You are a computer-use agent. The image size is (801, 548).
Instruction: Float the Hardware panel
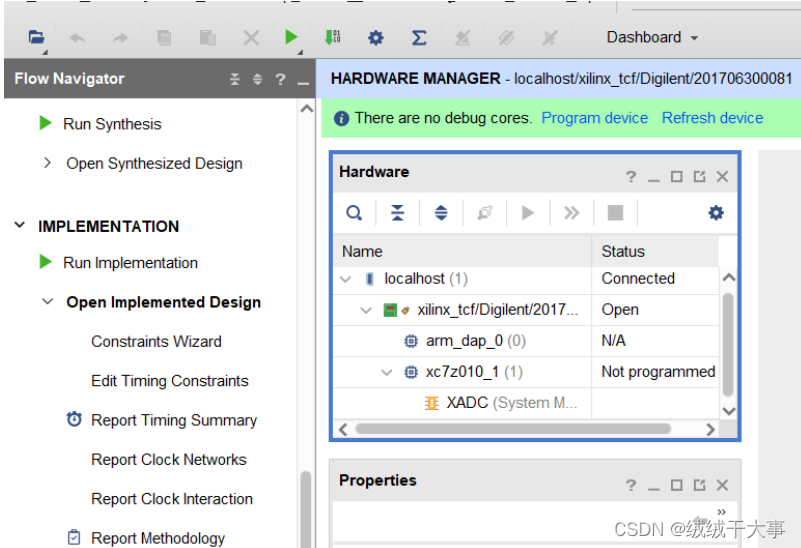699,177
